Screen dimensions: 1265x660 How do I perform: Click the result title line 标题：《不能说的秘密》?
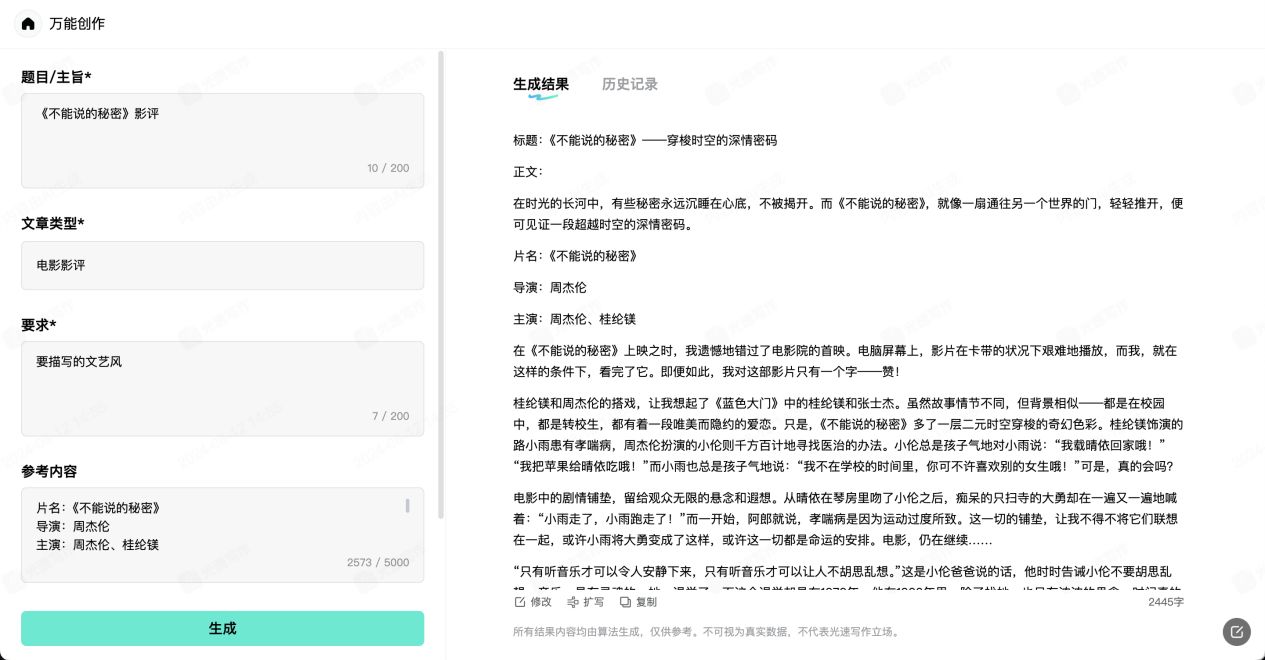coord(645,140)
